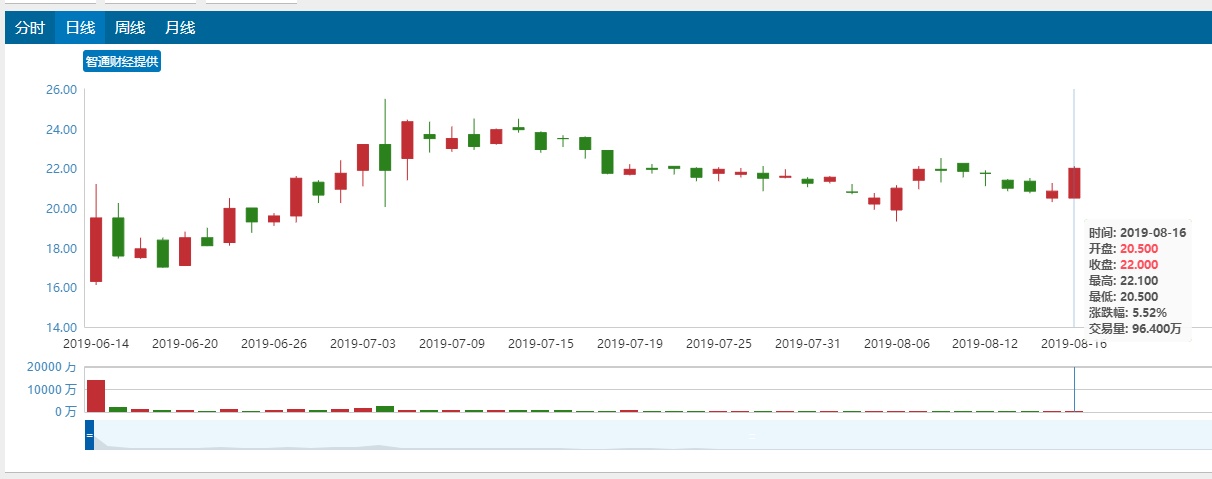Click tooltip line 时间: 2019-08-16
The image size is (1212, 479).
(1137, 233)
